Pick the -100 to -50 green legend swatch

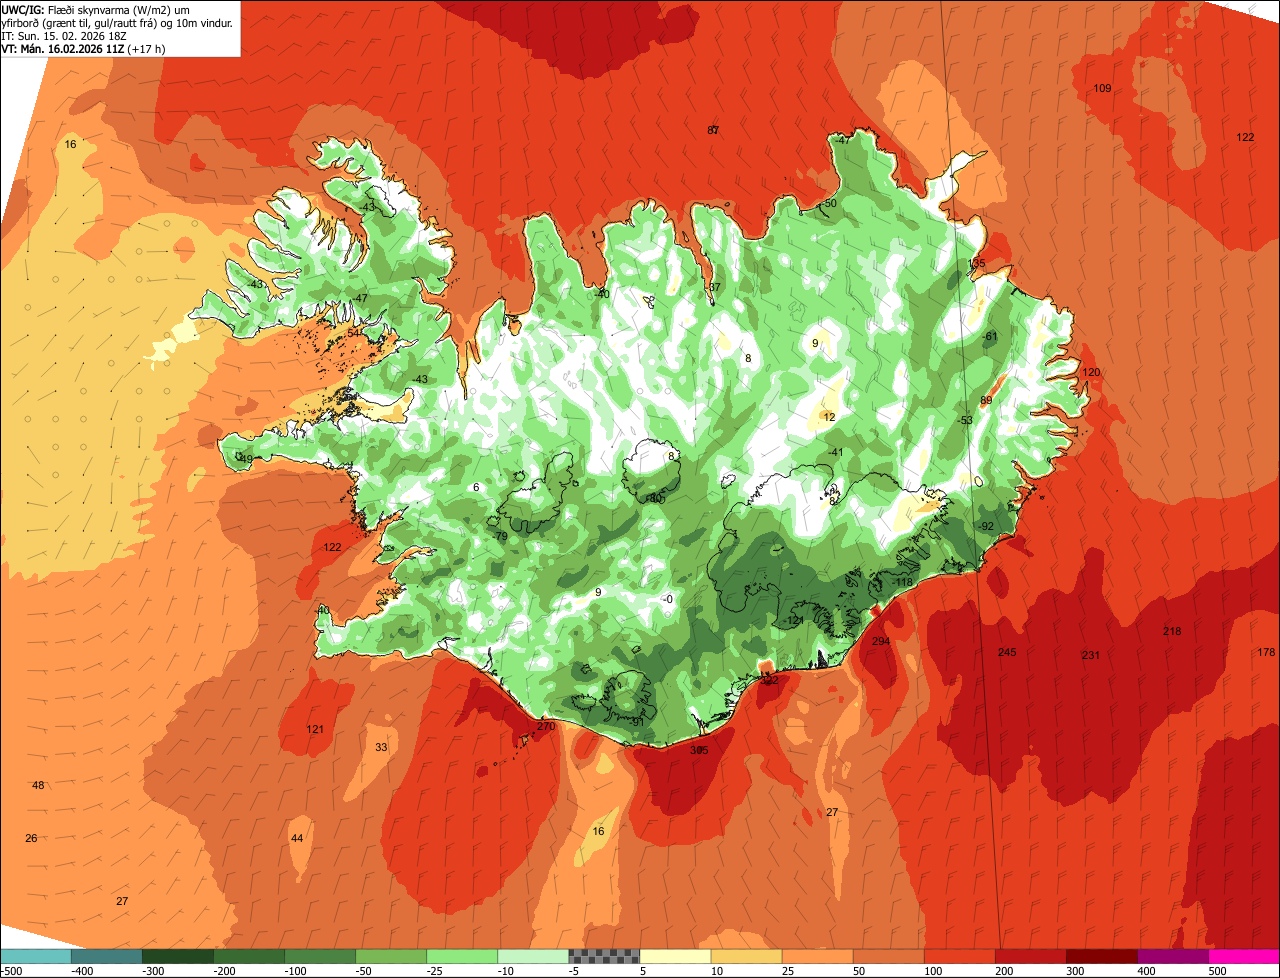pyautogui.click(x=320, y=956)
